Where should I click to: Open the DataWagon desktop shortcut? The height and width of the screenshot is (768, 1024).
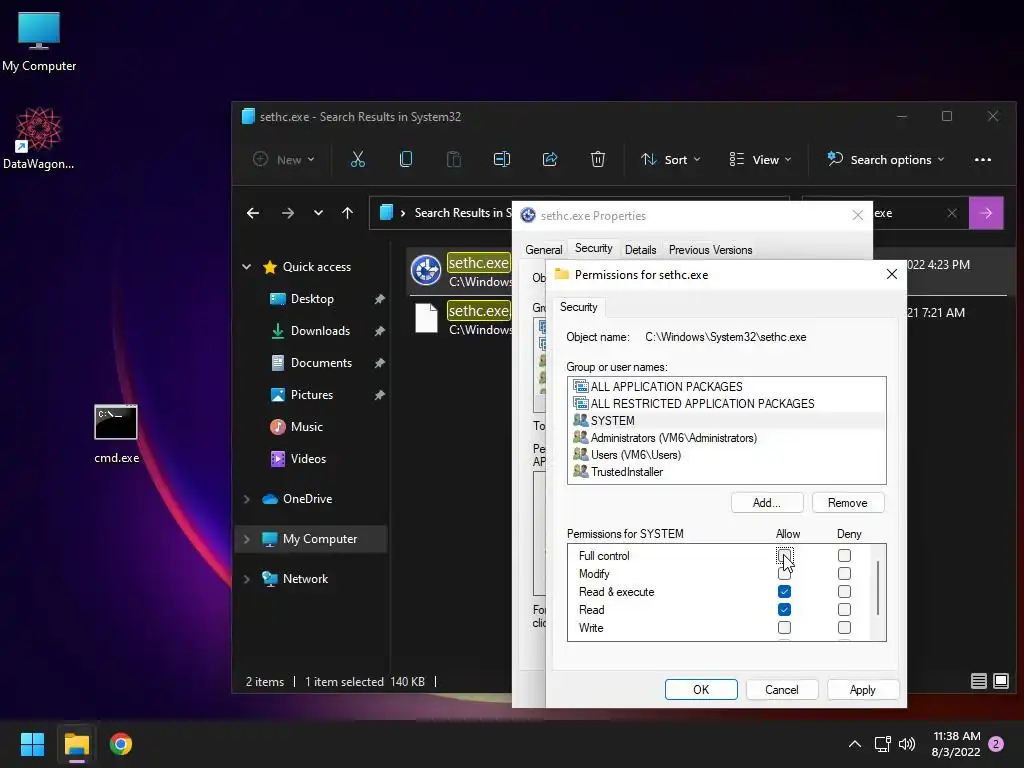point(39,138)
